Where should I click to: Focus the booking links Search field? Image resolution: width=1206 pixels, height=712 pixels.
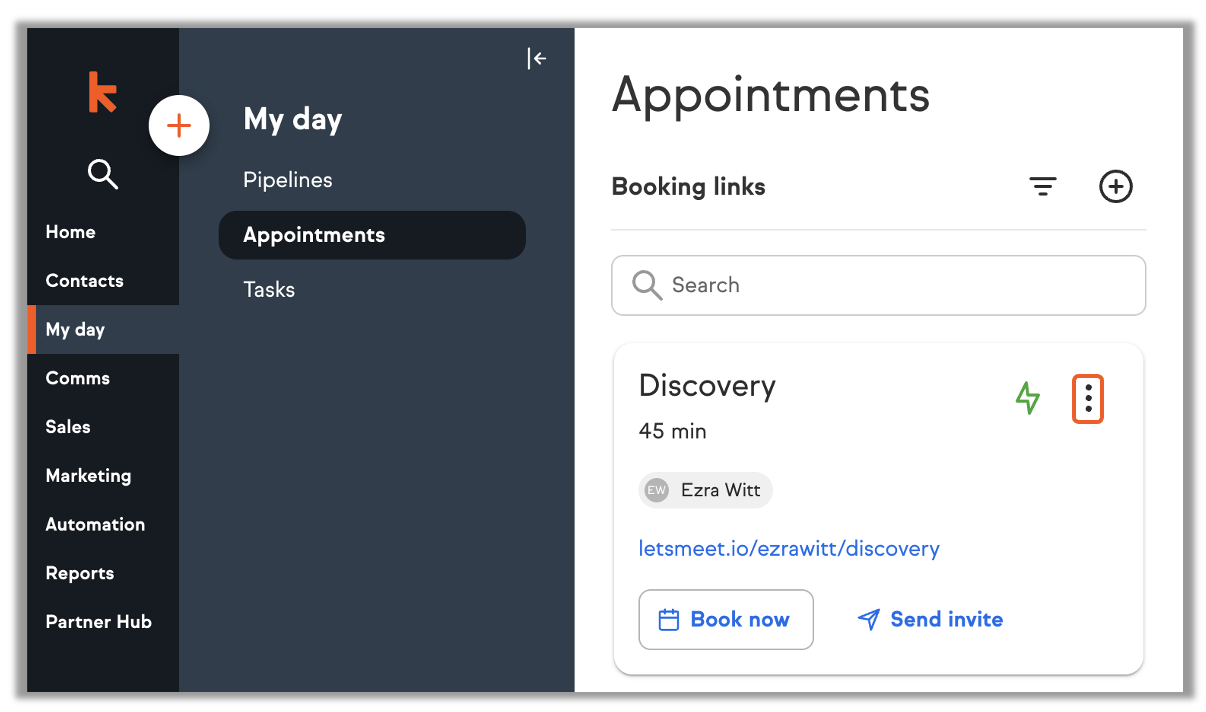(x=878, y=285)
